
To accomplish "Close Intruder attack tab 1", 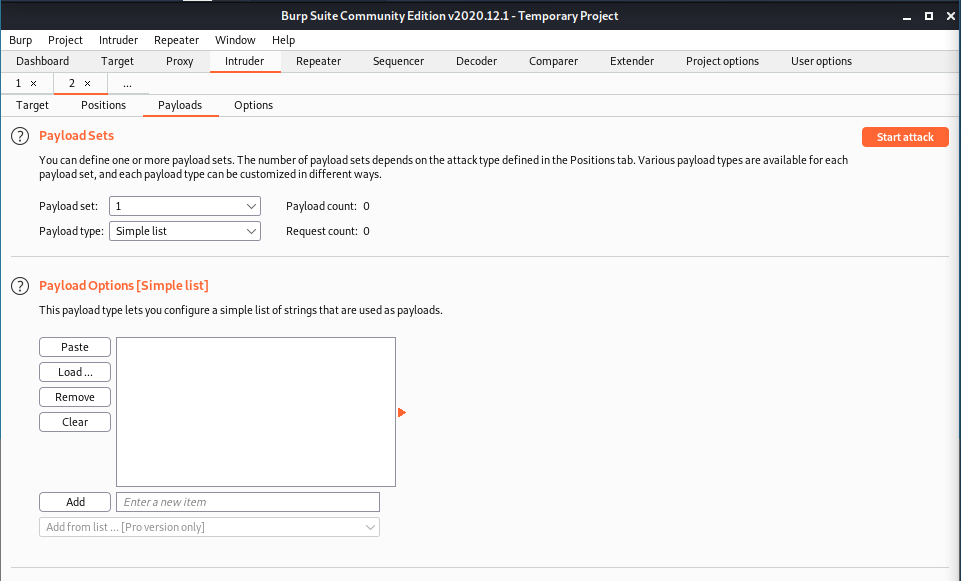I will tap(33, 83).
